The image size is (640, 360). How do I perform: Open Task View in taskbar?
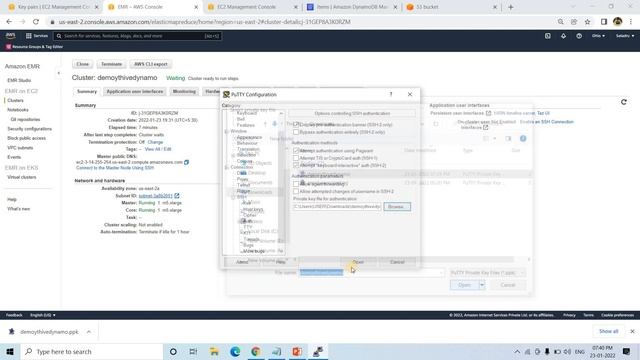pos(193,351)
